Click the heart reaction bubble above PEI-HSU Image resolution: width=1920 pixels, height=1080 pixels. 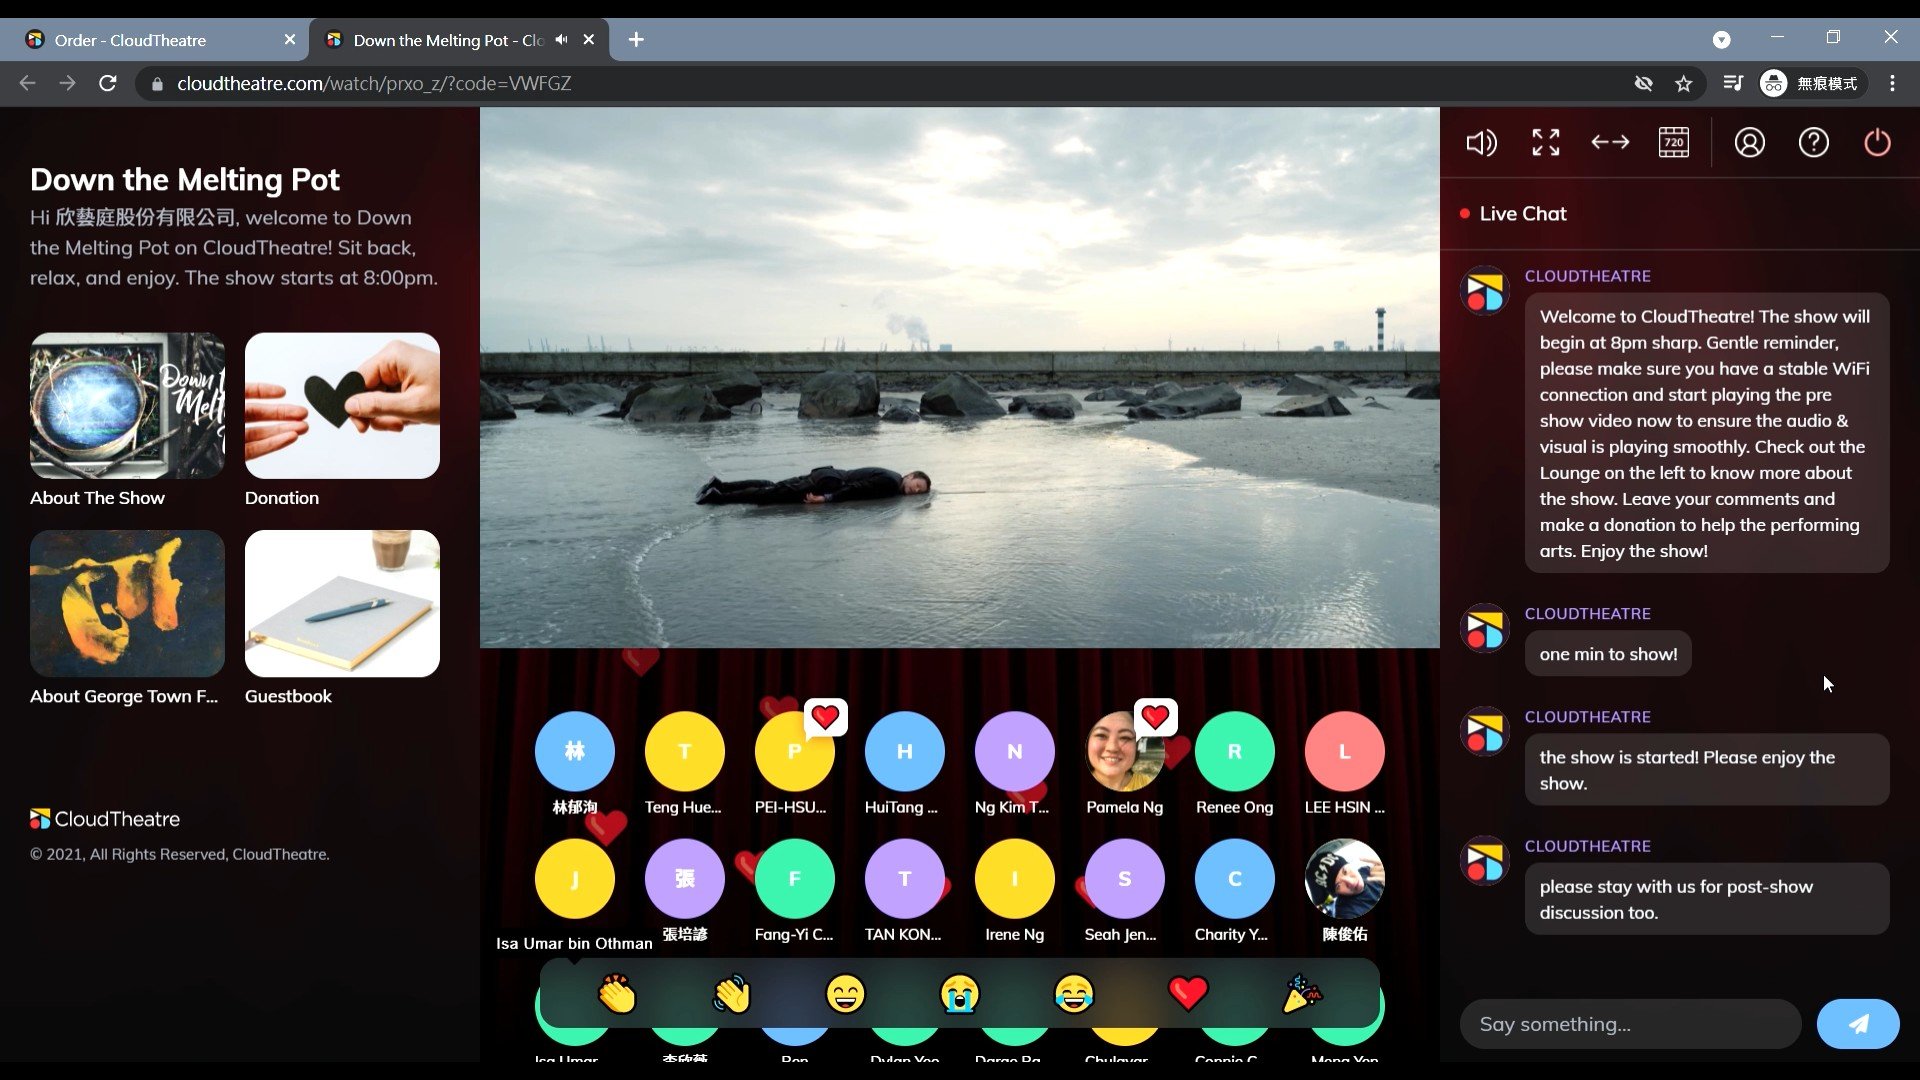click(825, 717)
